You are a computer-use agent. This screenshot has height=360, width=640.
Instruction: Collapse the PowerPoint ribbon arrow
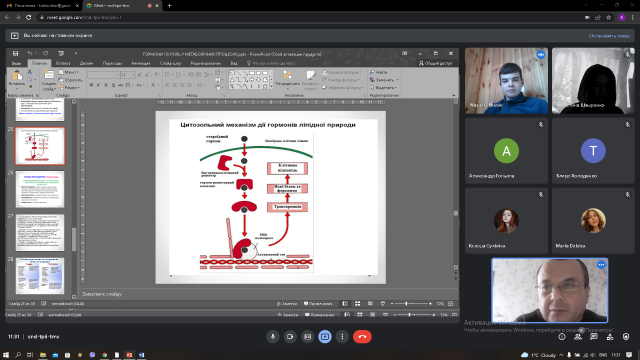[453, 95]
